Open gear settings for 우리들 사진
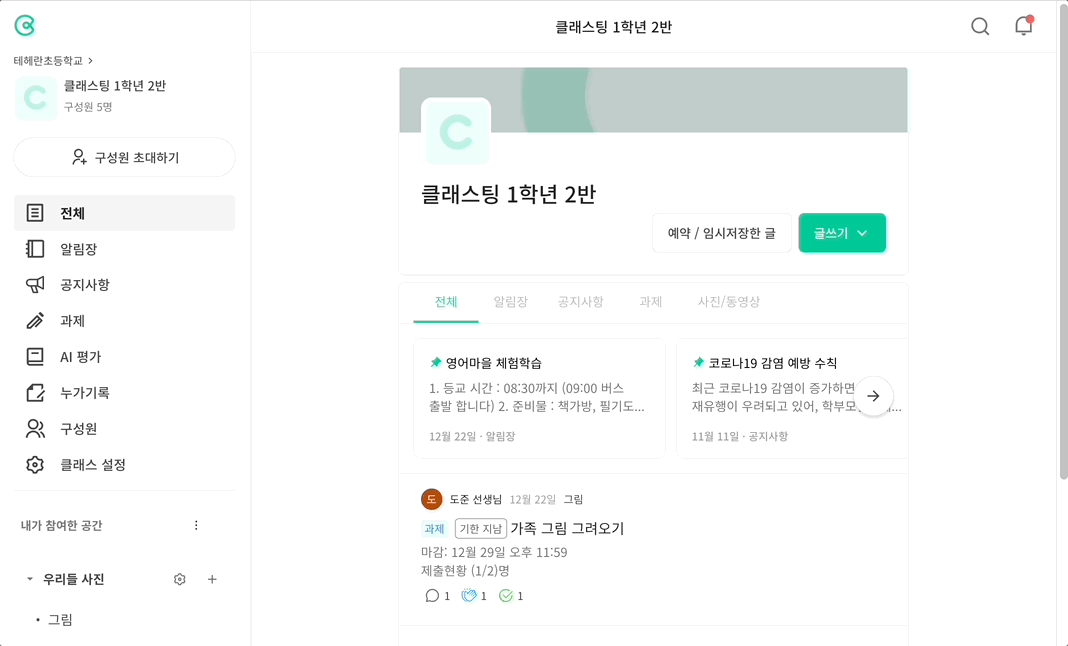The width and height of the screenshot is (1068, 646). pos(180,579)
